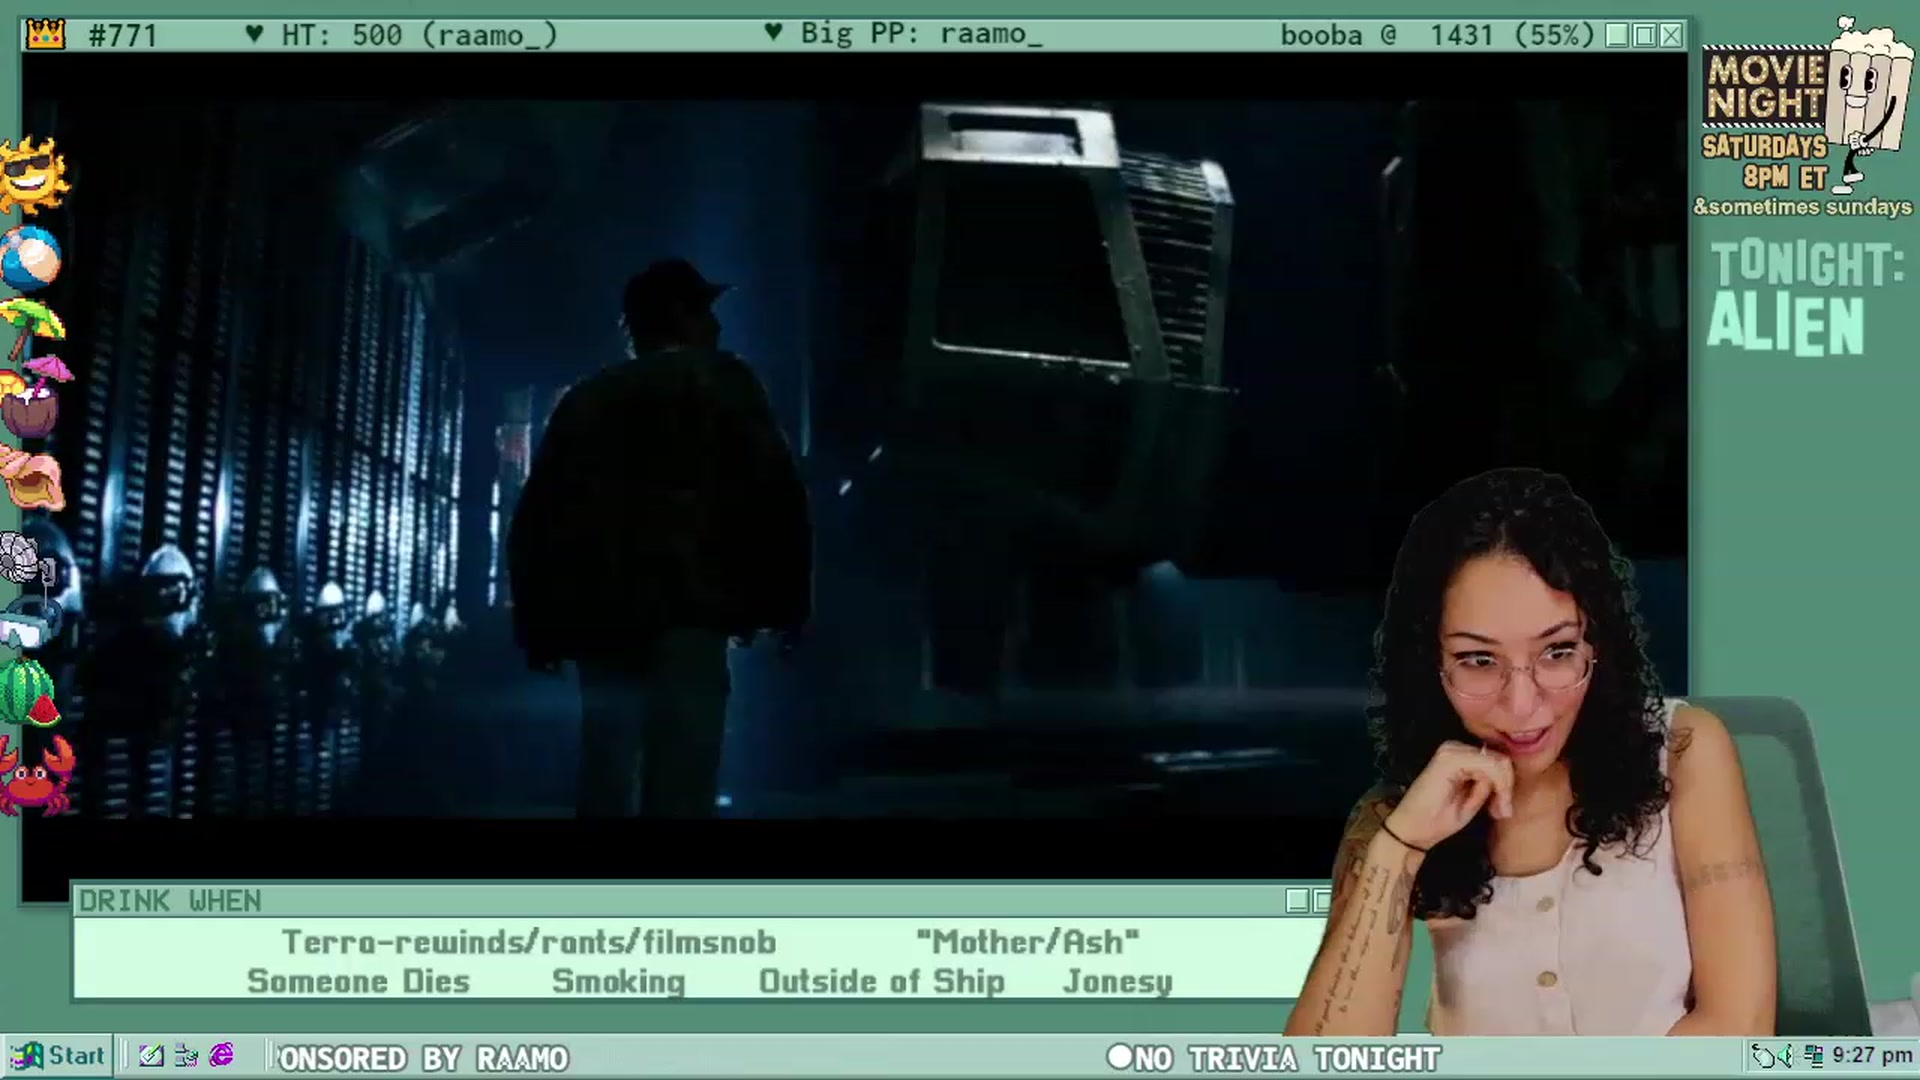Screen dimensions: 1920x1080
Task: Click the "booba @ 1431 (55%)" title bar text
Action: click(1437, 36)
